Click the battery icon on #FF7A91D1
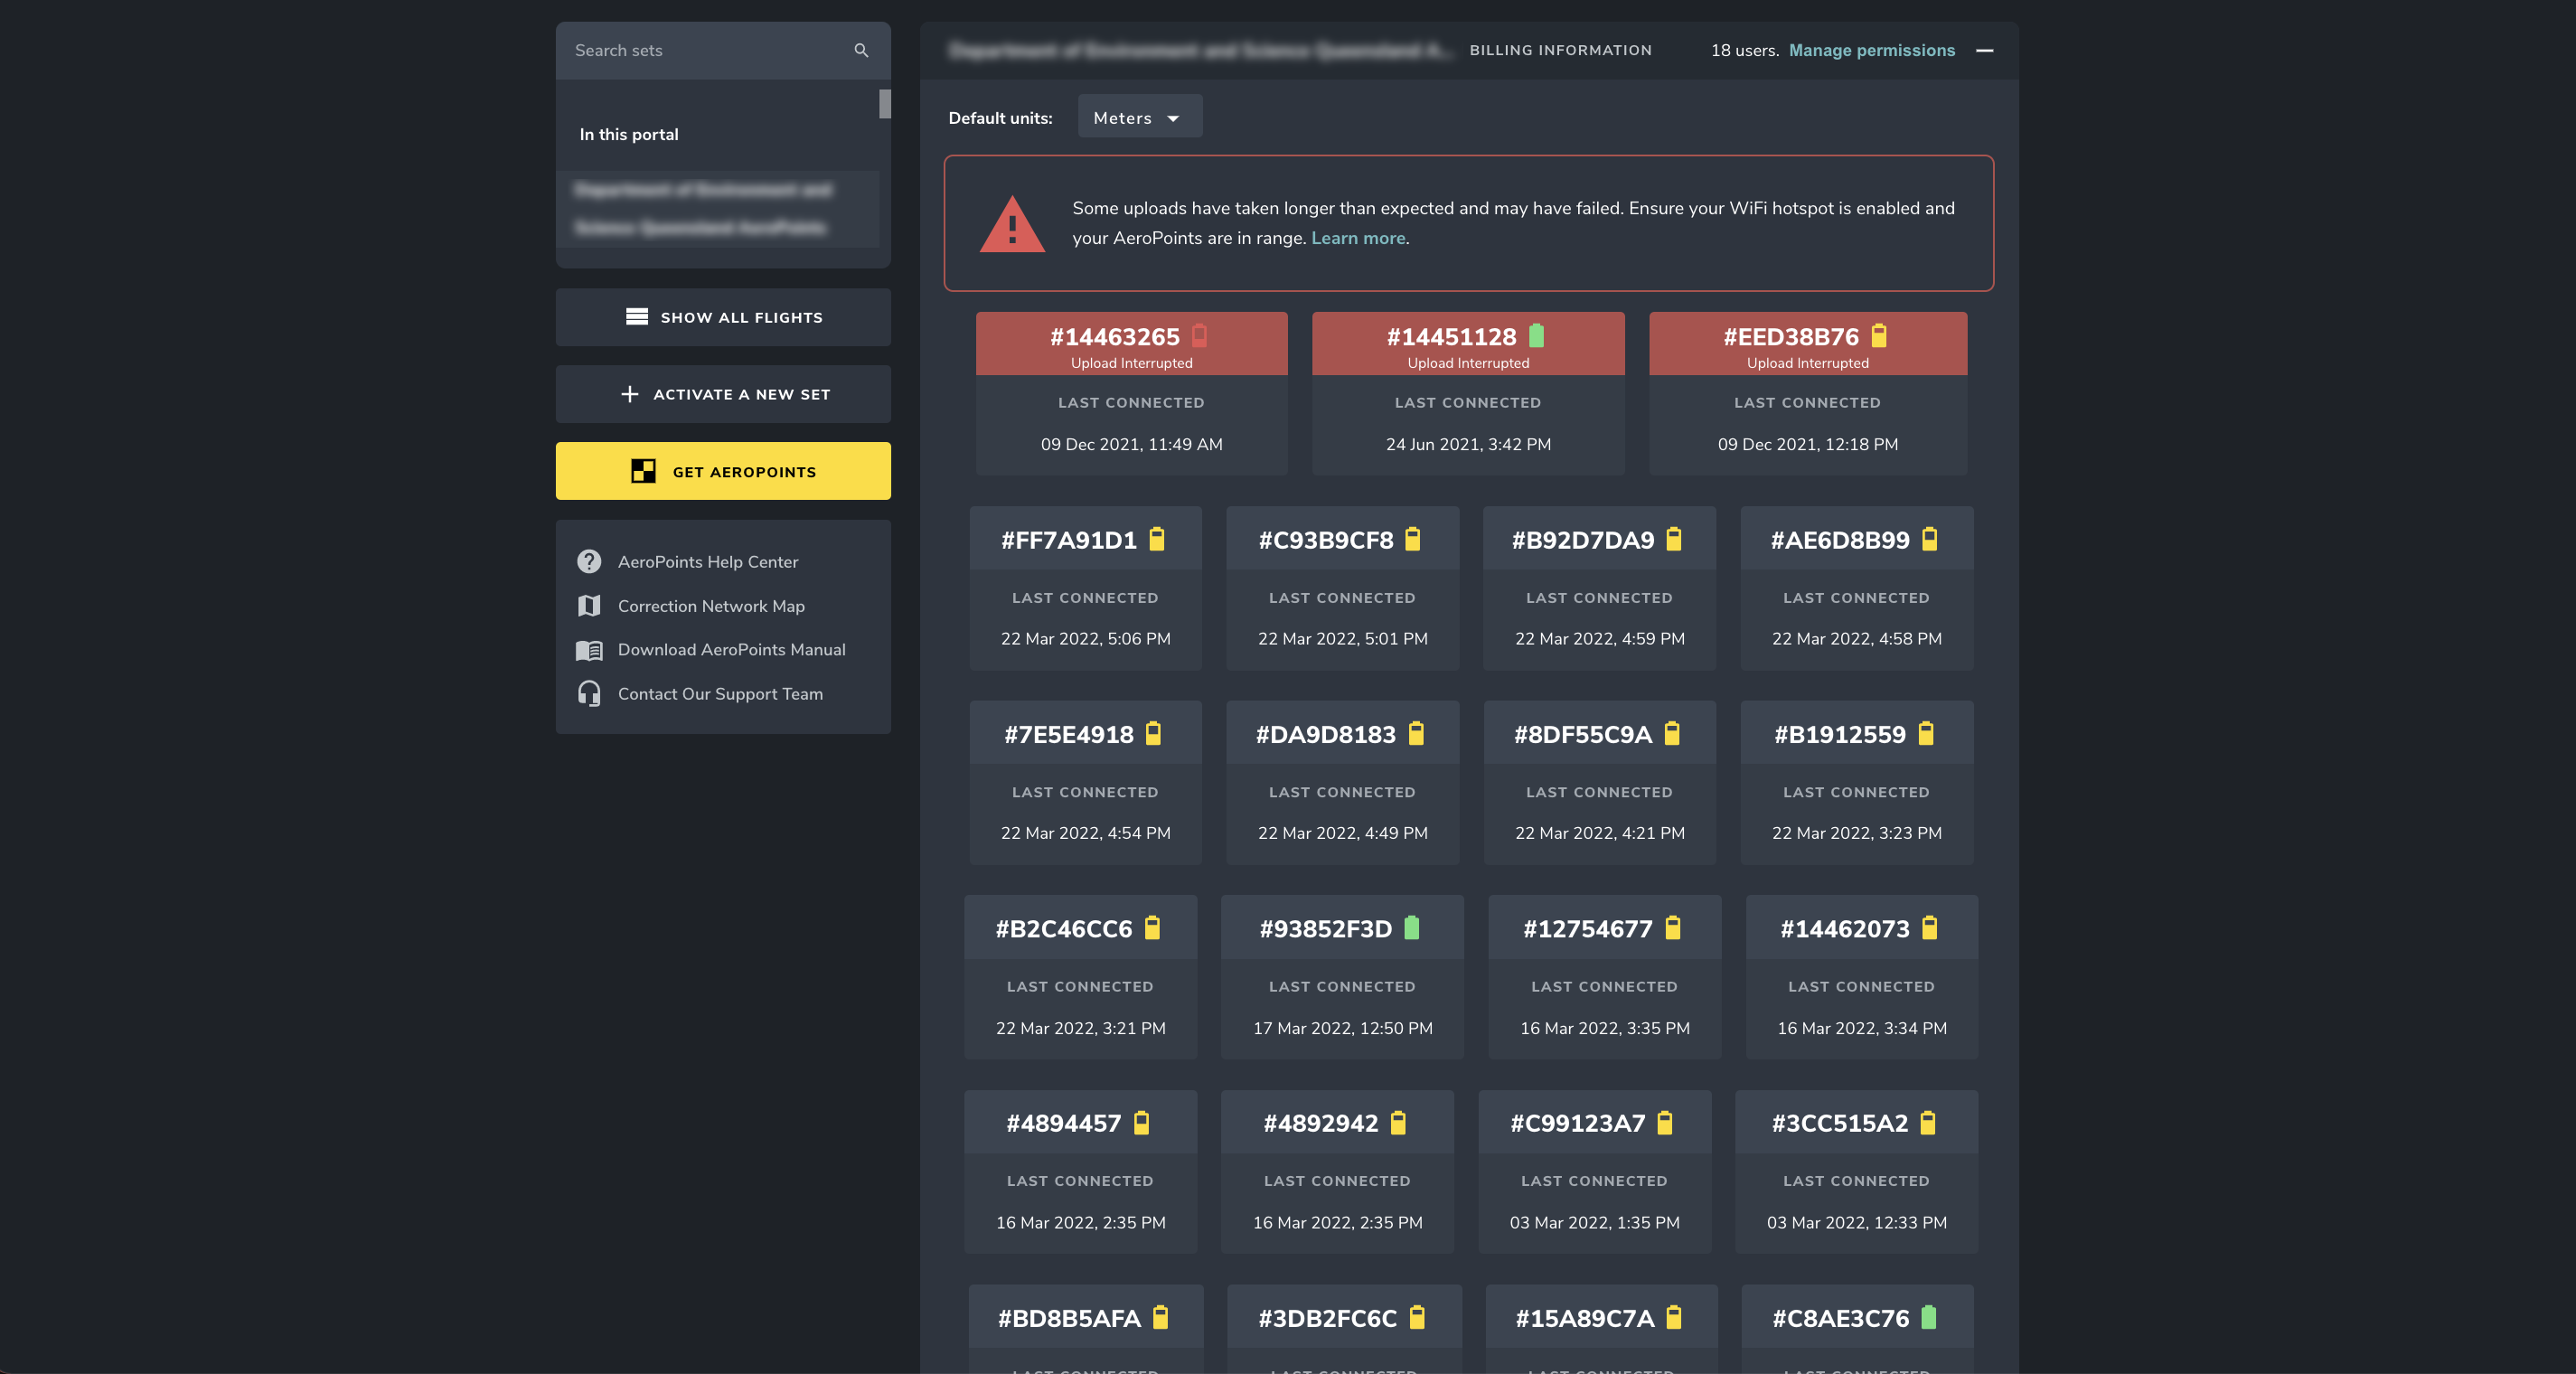The height and width of the screenshot is (1374, 2576). pyautogui.click(x=1157, y=539)
